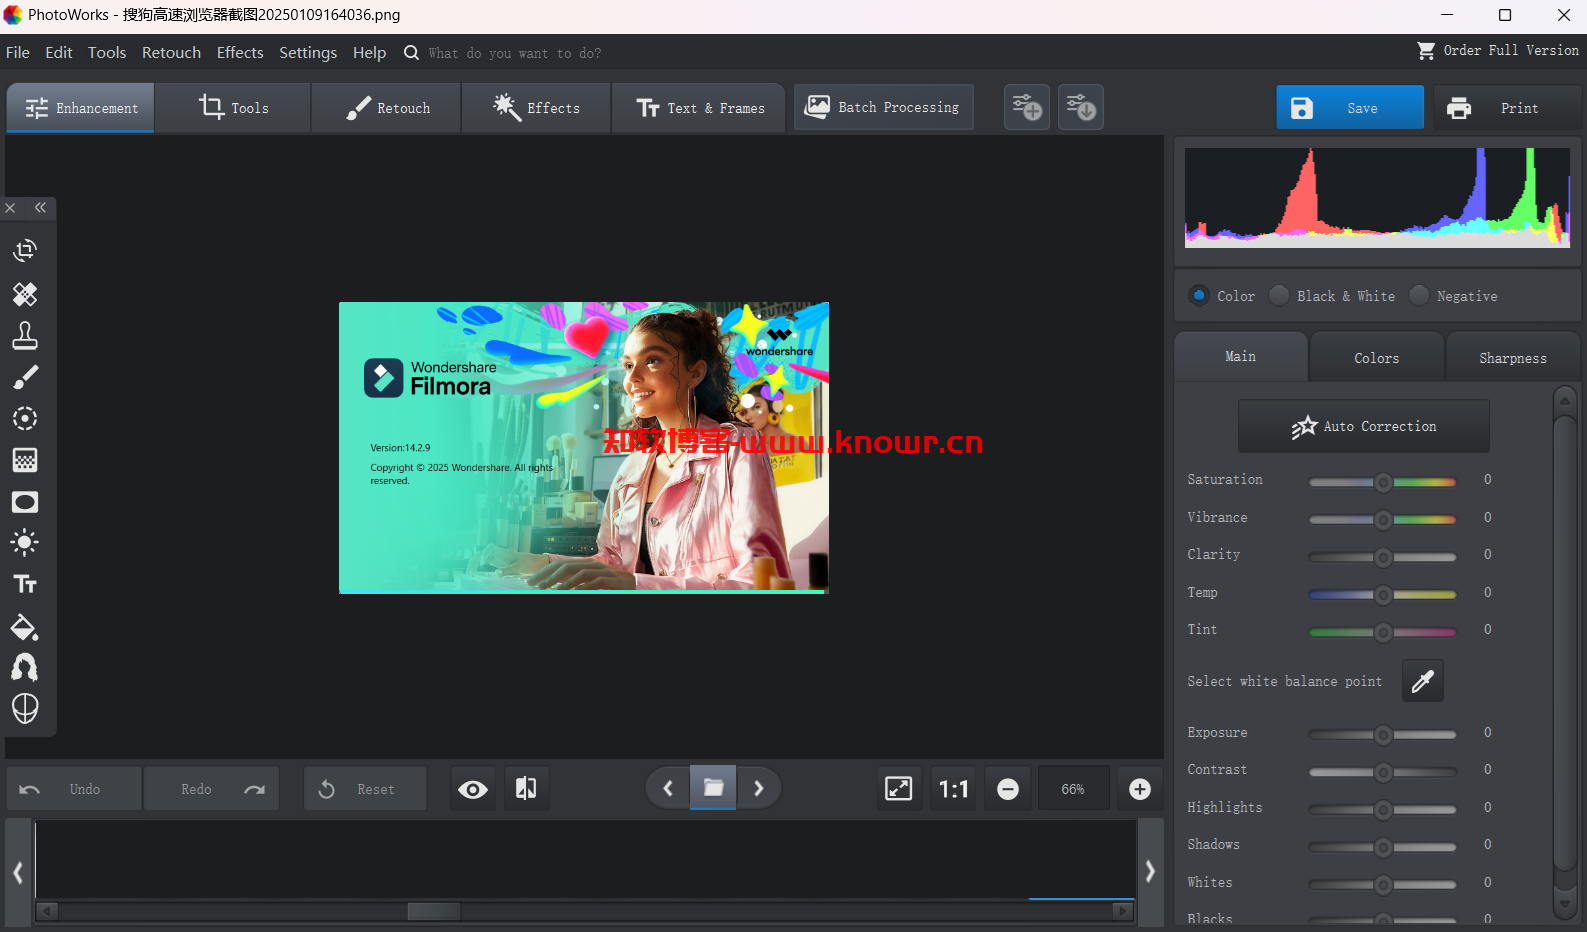Open Batch Processing
The height and width of the screenshot is (932, 1587).
883,107
